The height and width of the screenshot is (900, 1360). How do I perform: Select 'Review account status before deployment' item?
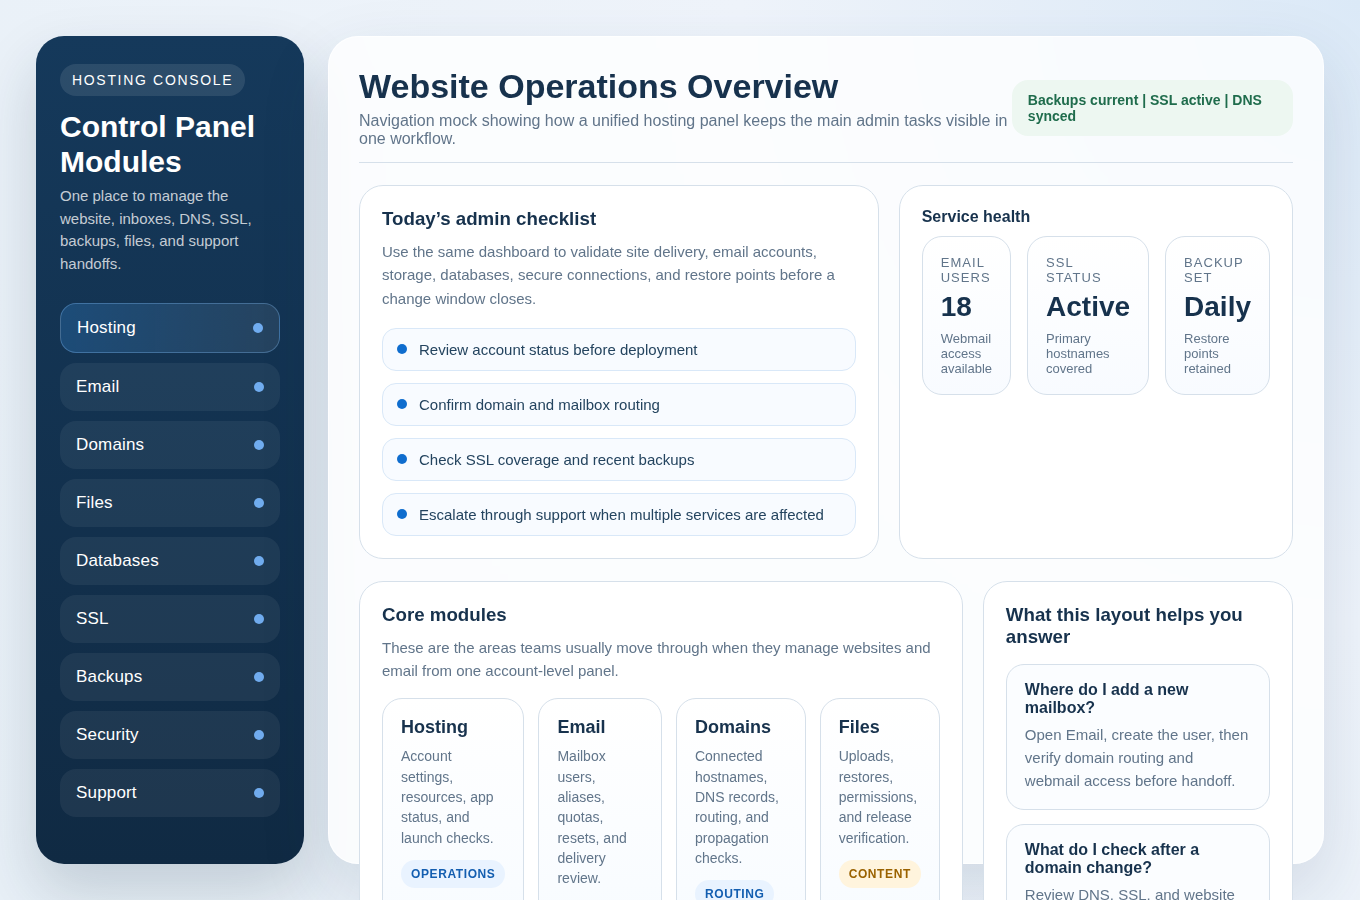[619, 350]
